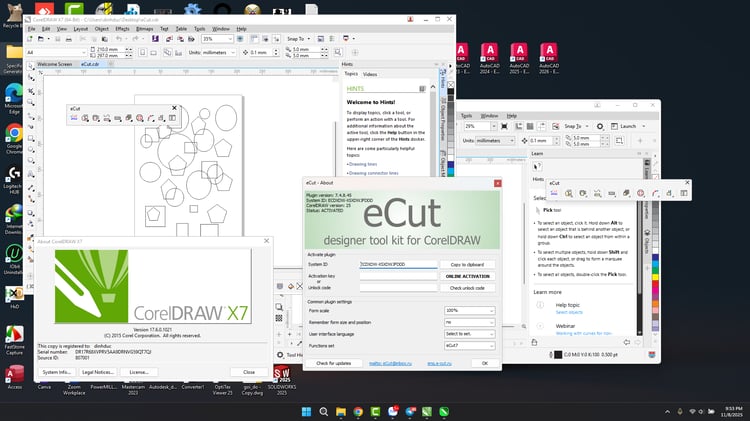Click the full-screen preview icon in right CorelDRAW window
Viewport: 750px width, 421px height.
(504, 126)
